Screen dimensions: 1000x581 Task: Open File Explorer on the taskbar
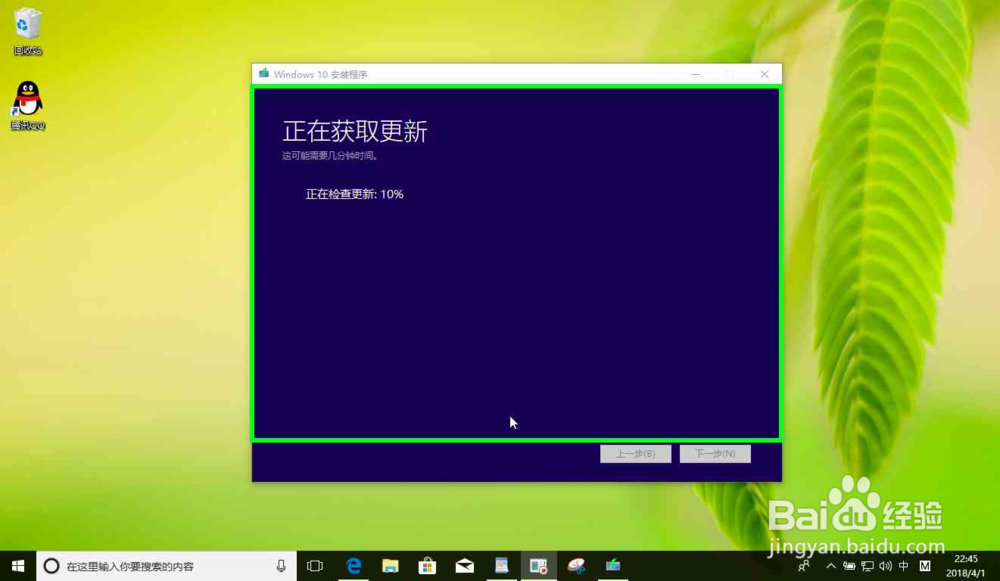click(391, 565)
